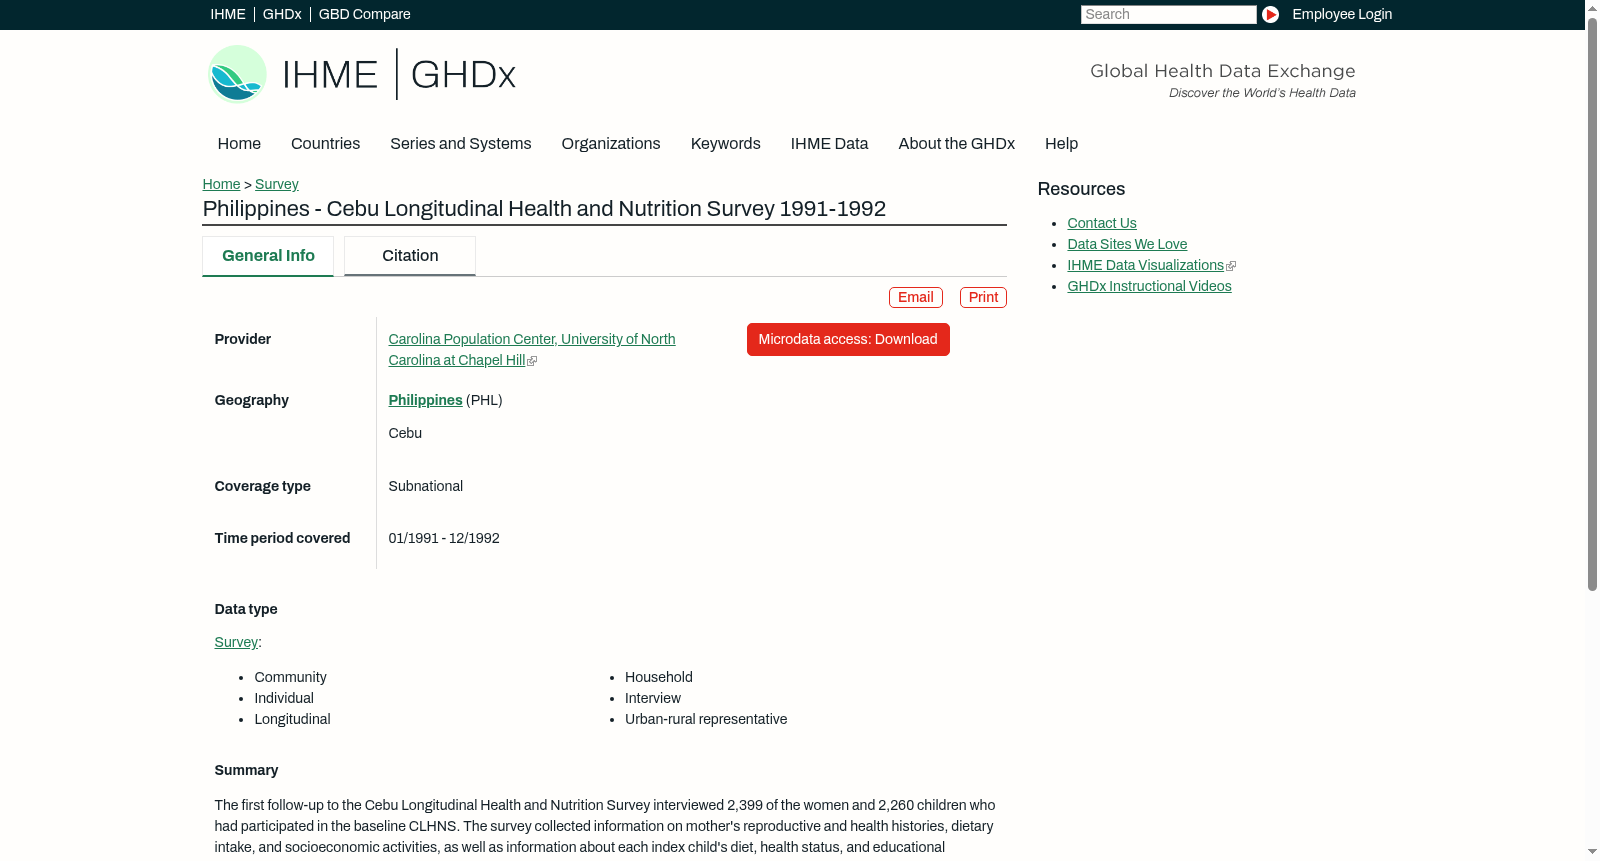
Task: Click the page vertical scrollbar thumb
Action: [x=1592, y=304]
